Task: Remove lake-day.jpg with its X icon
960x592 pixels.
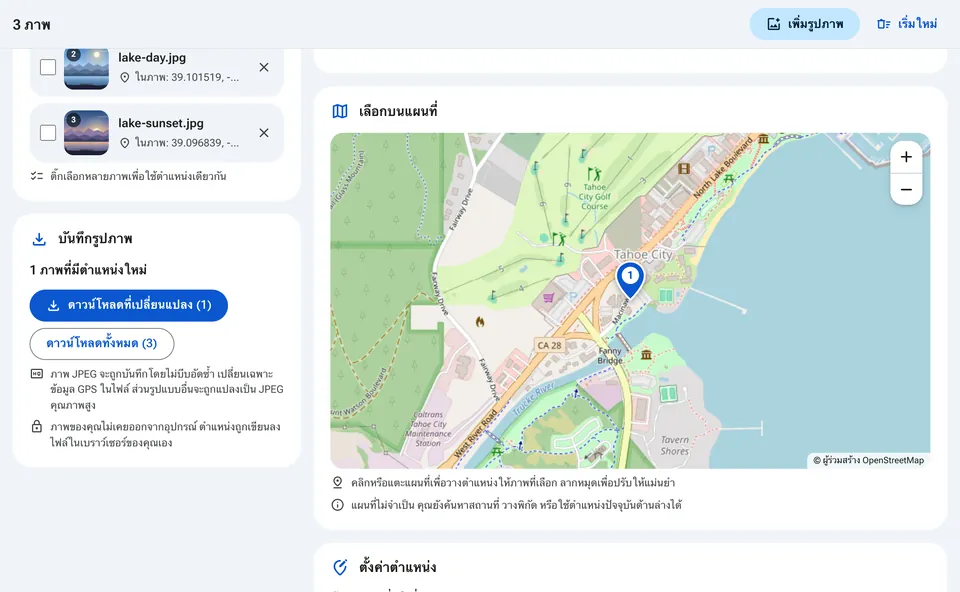Action: tap(264, 67)
